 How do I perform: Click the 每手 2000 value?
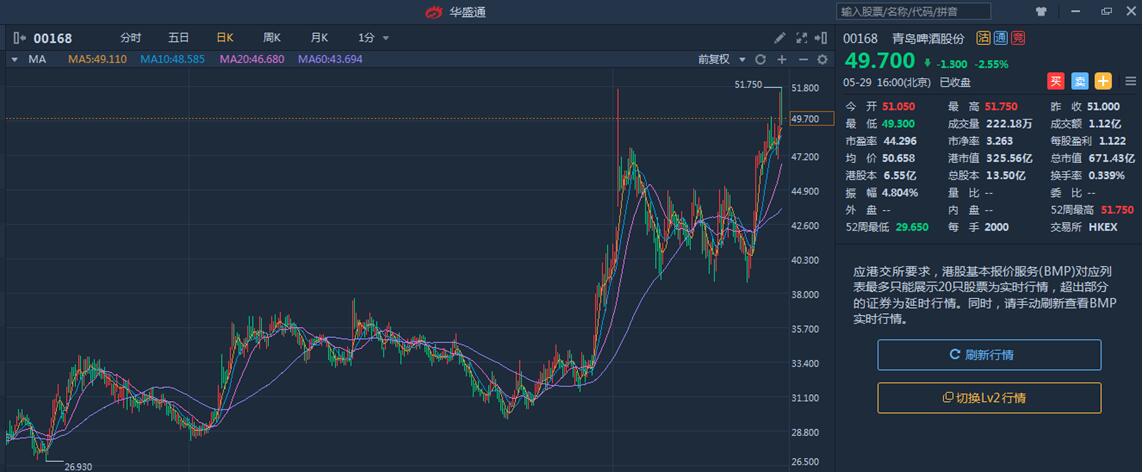[997, 227]
